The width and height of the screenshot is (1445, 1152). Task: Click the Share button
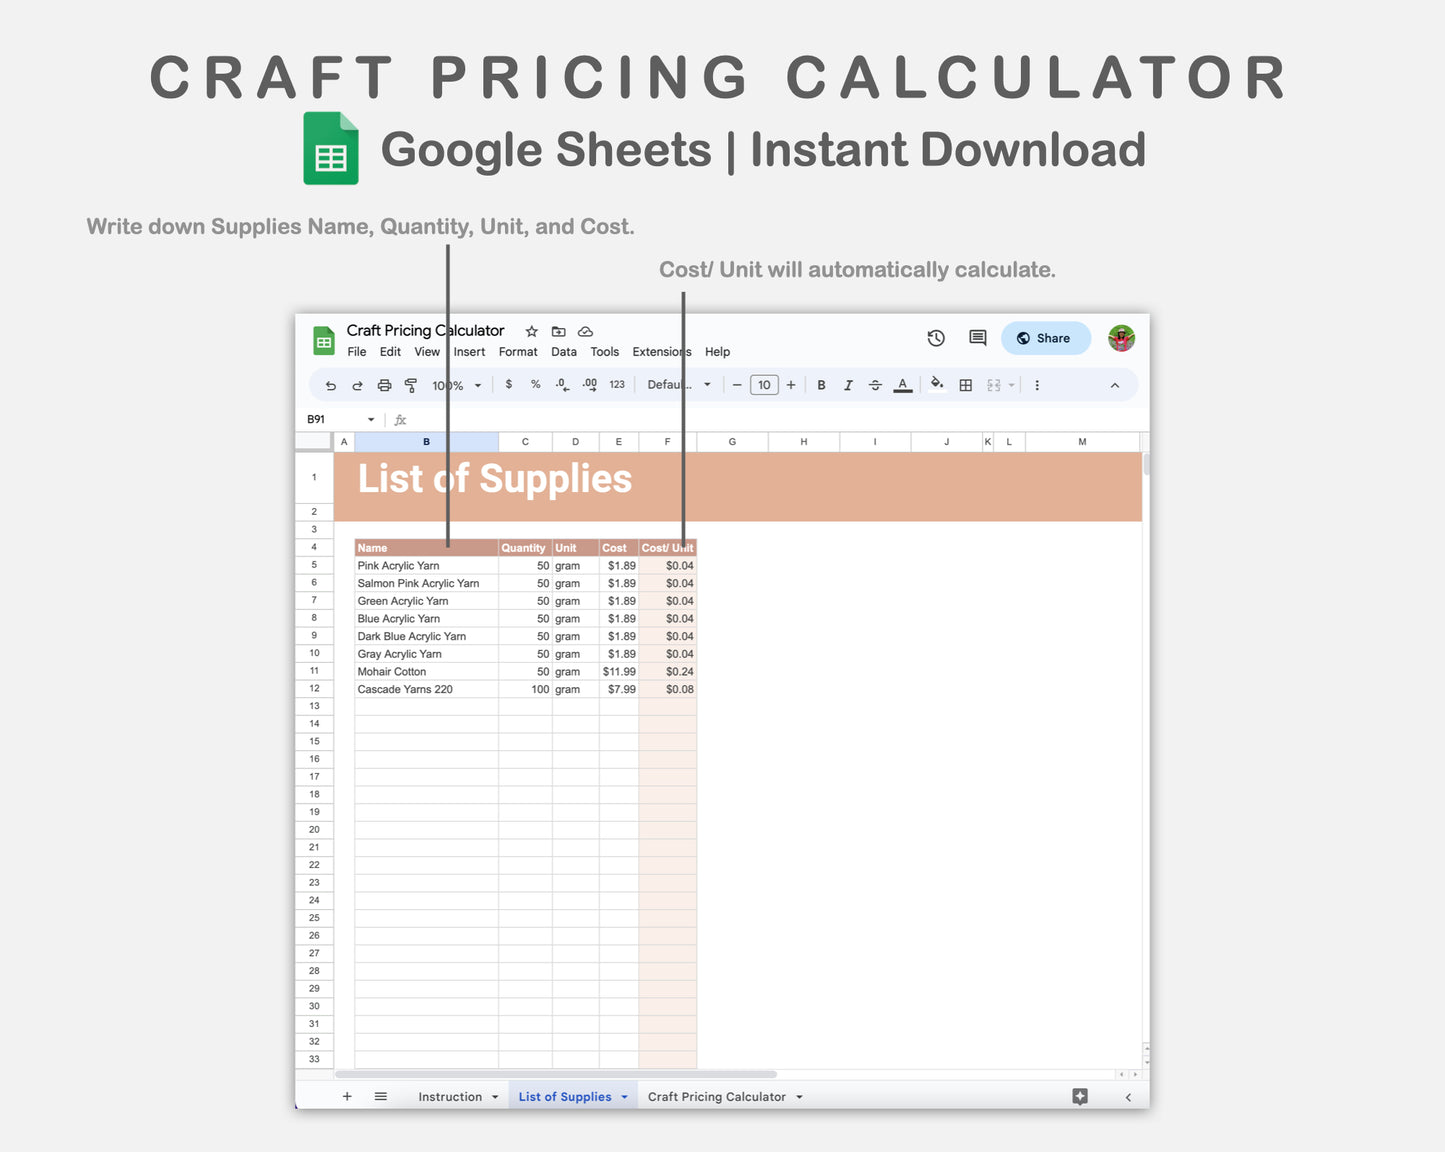(1045, 338)
